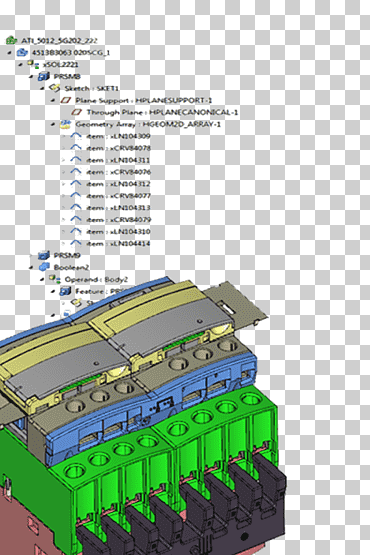
Task: Click the Through Plane plane icon
Action: tap(76, 112)
